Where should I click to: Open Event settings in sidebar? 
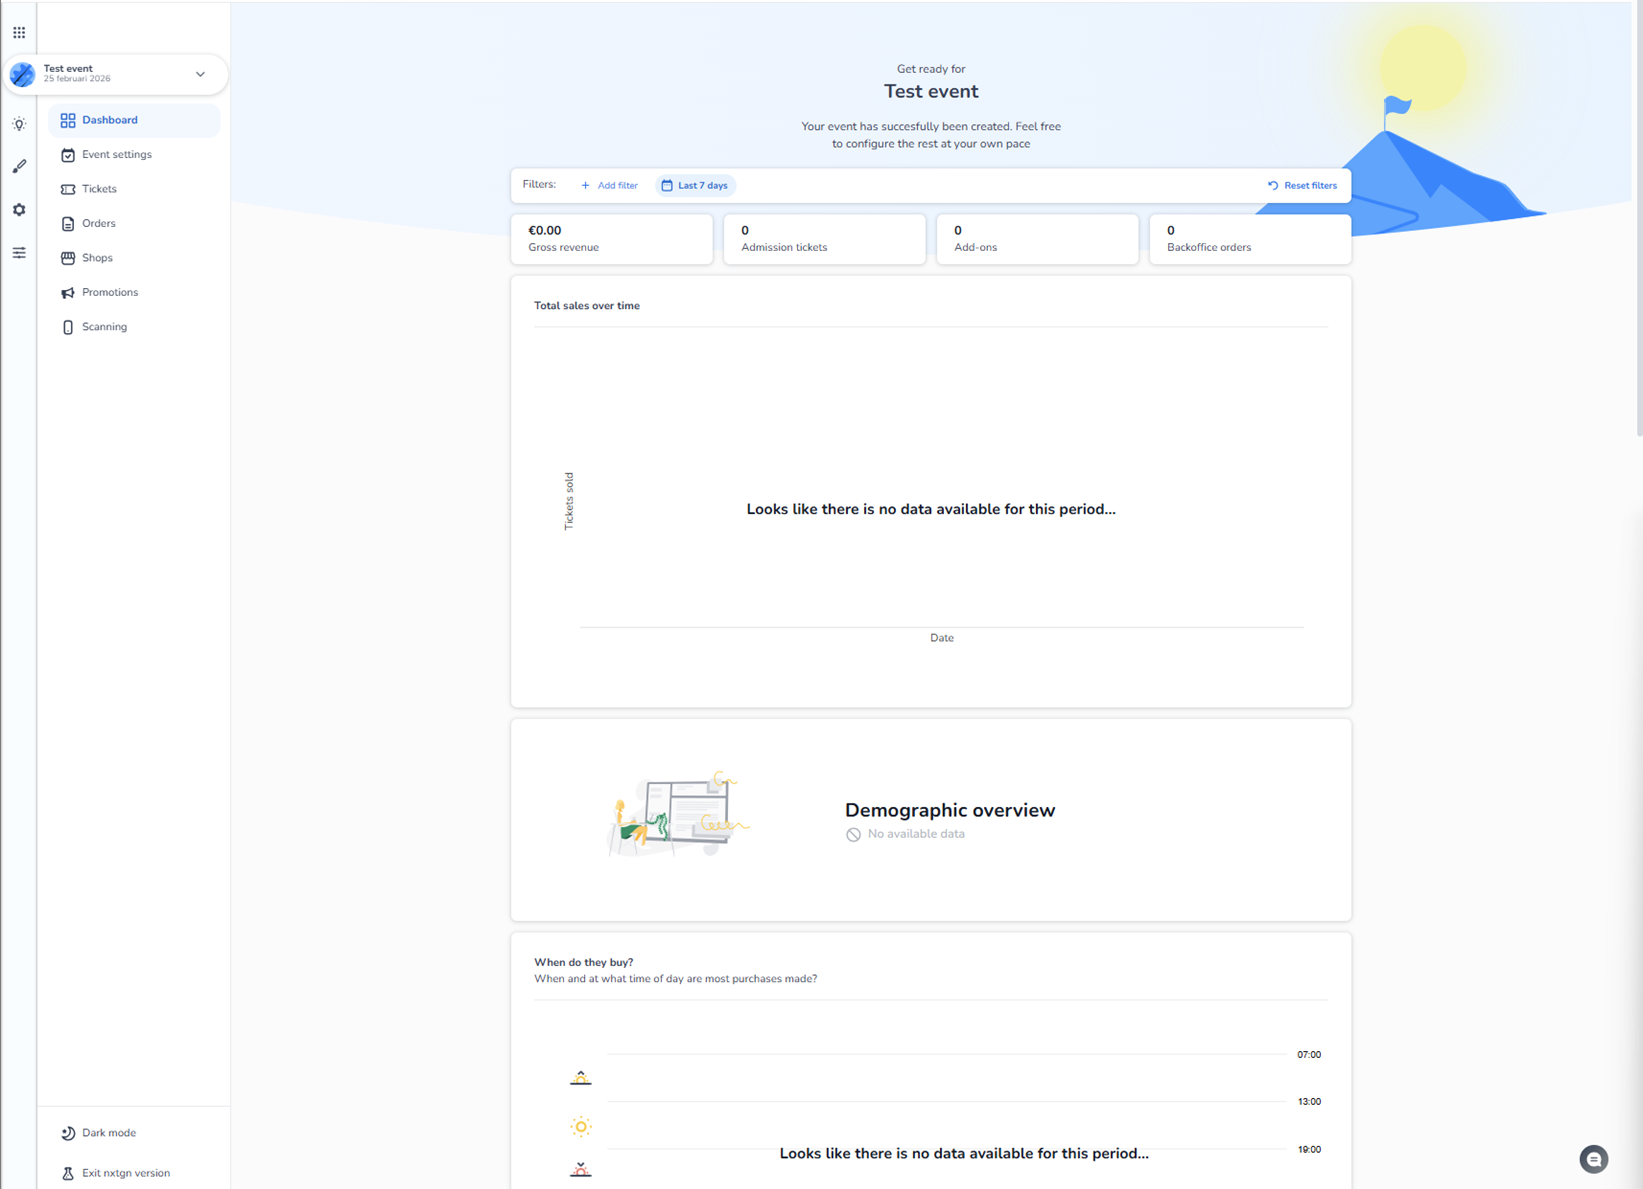[116, 155]
